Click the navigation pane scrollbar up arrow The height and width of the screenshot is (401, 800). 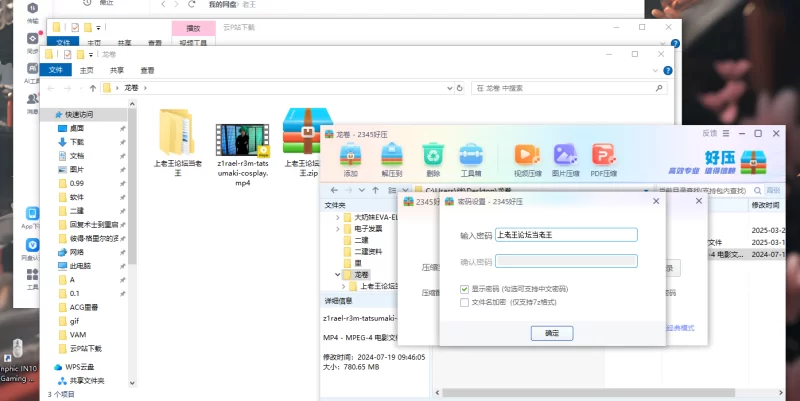tap(132, 104)
